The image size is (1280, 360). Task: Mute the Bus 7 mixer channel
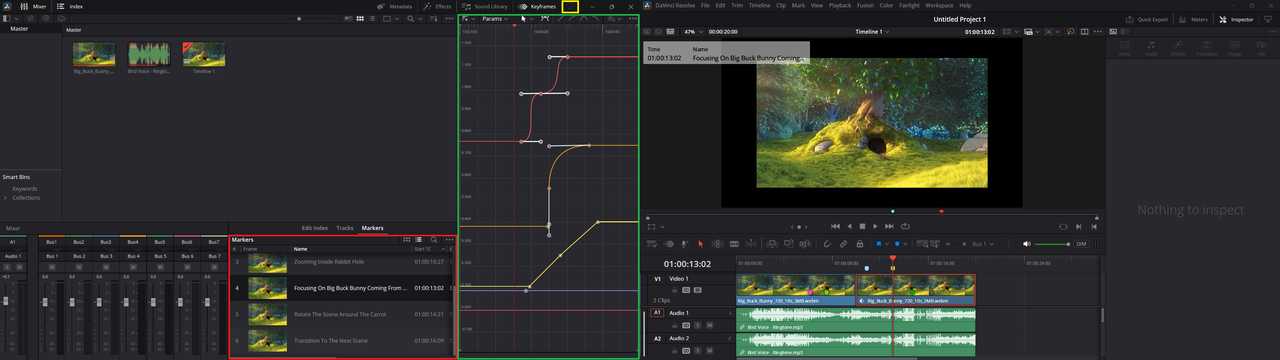coord(214,267)
